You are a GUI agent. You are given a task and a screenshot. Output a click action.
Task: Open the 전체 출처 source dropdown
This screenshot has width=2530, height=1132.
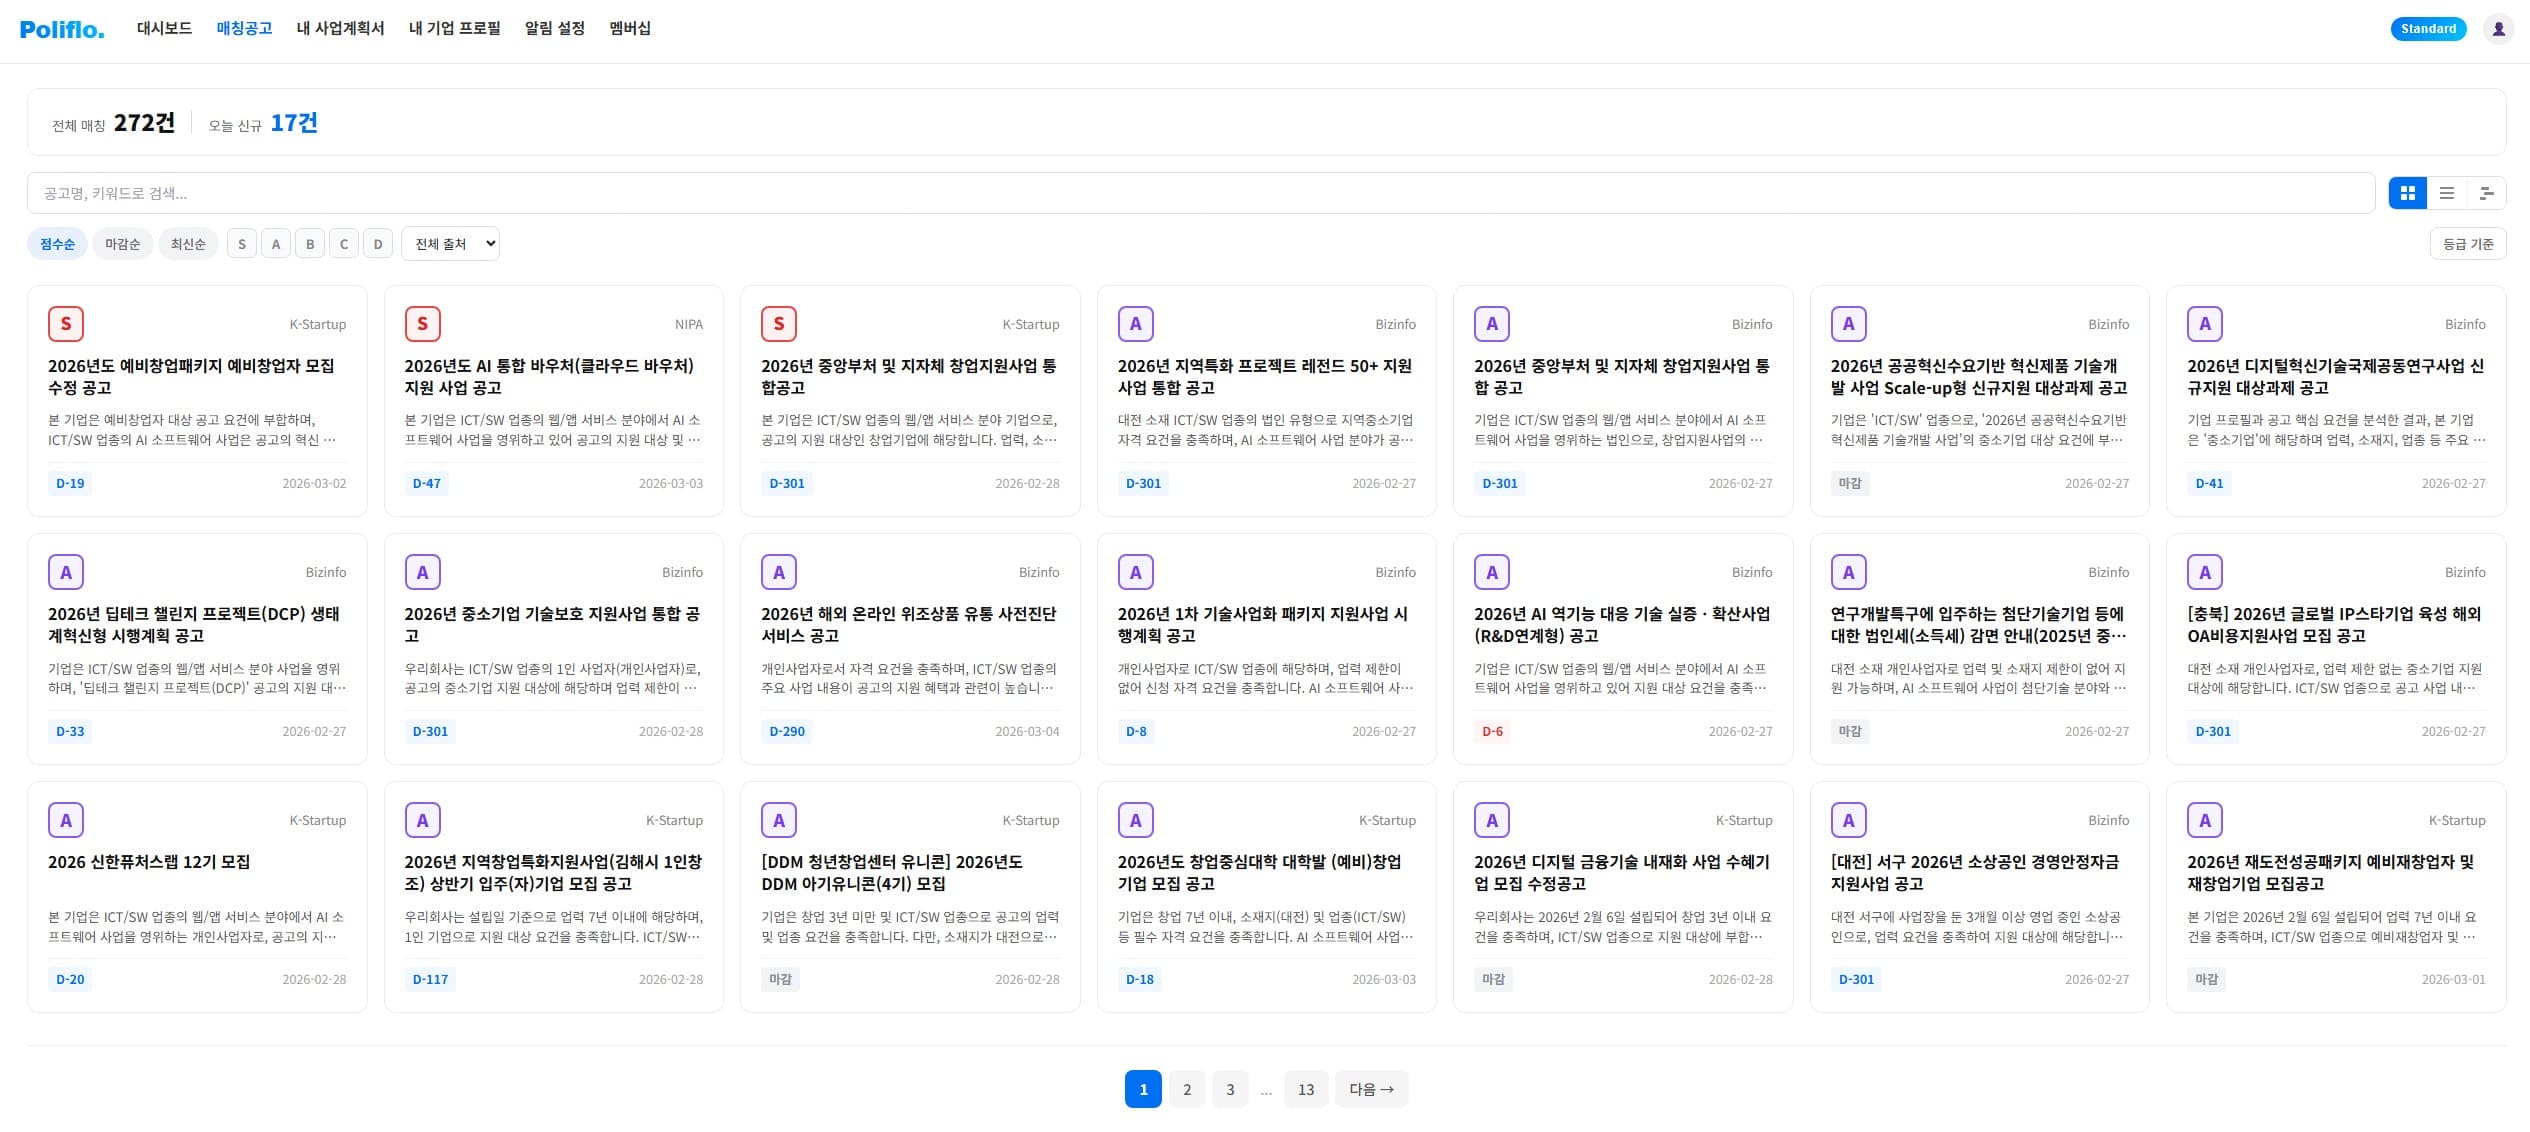450,243
